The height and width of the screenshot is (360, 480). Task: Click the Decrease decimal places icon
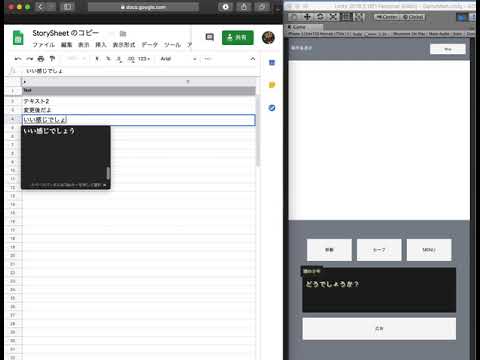[119, 59]
